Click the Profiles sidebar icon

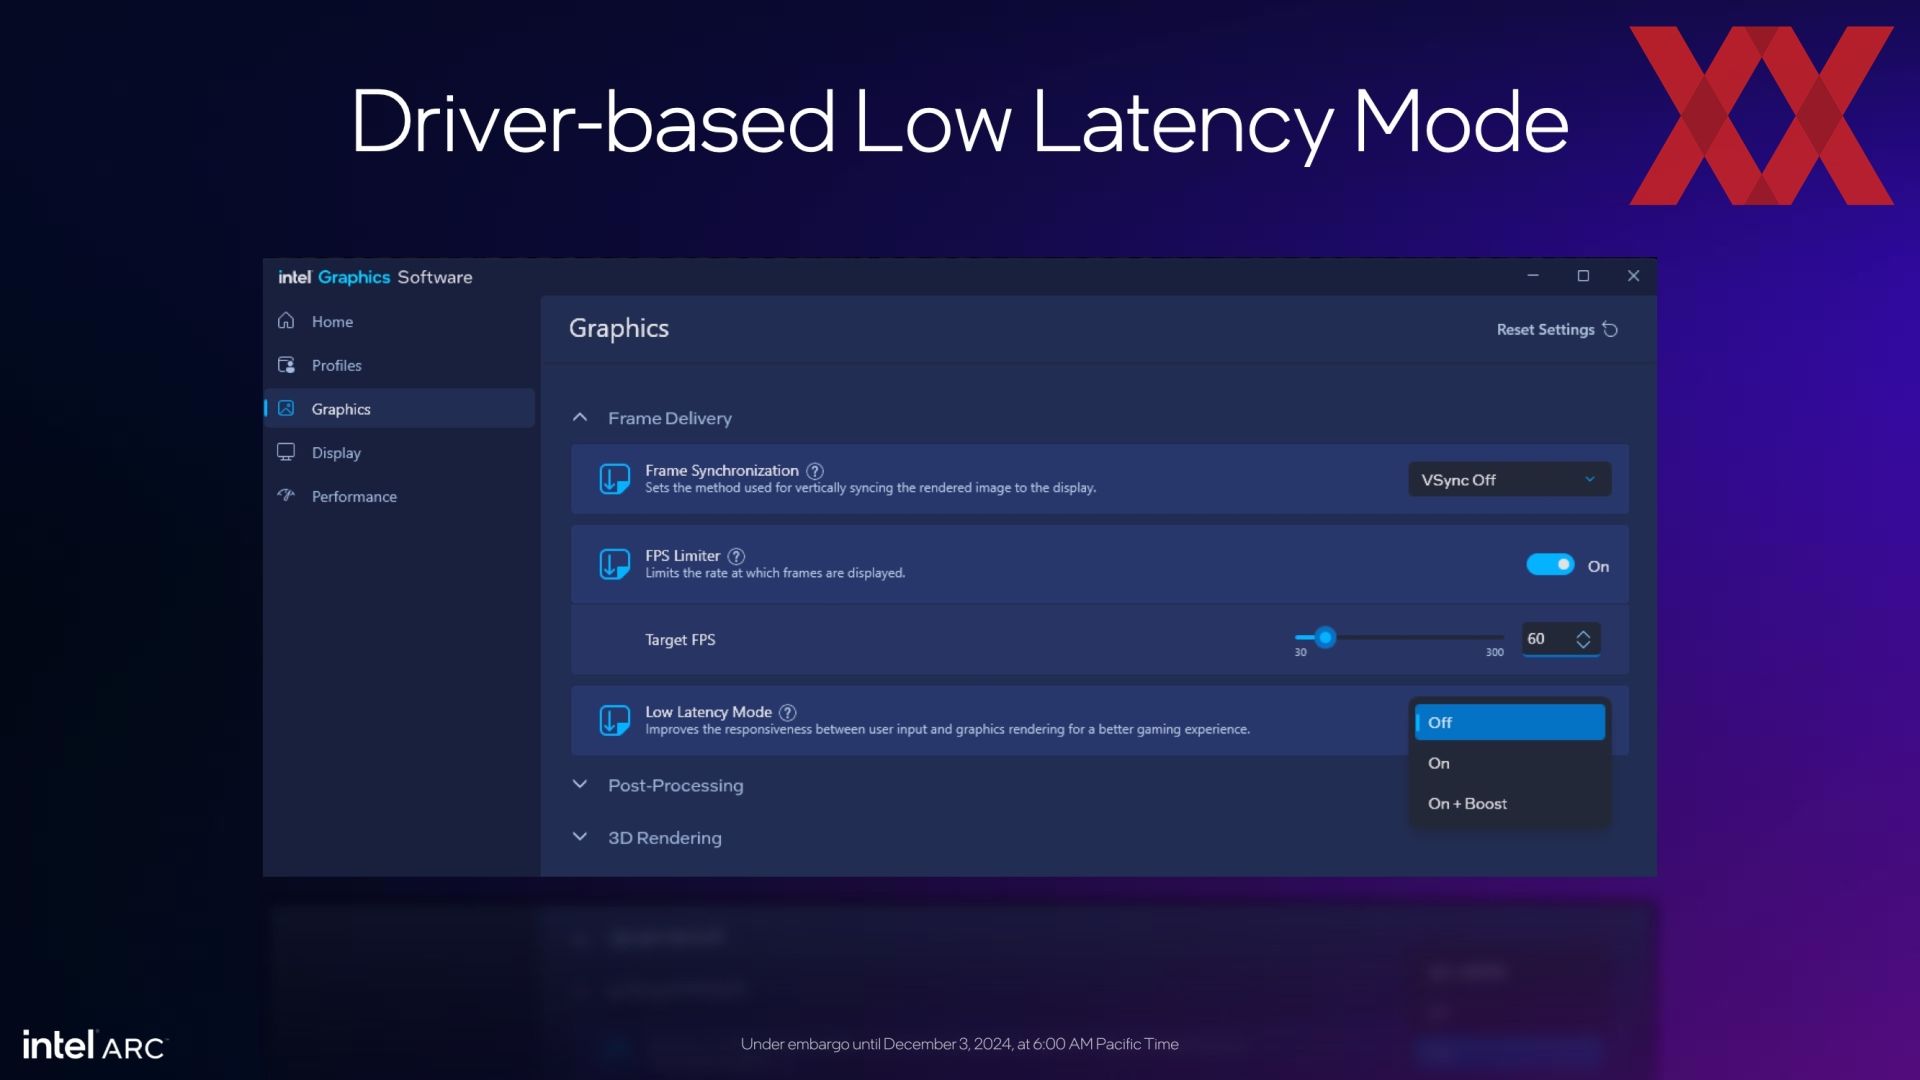[x=286, y=365]
